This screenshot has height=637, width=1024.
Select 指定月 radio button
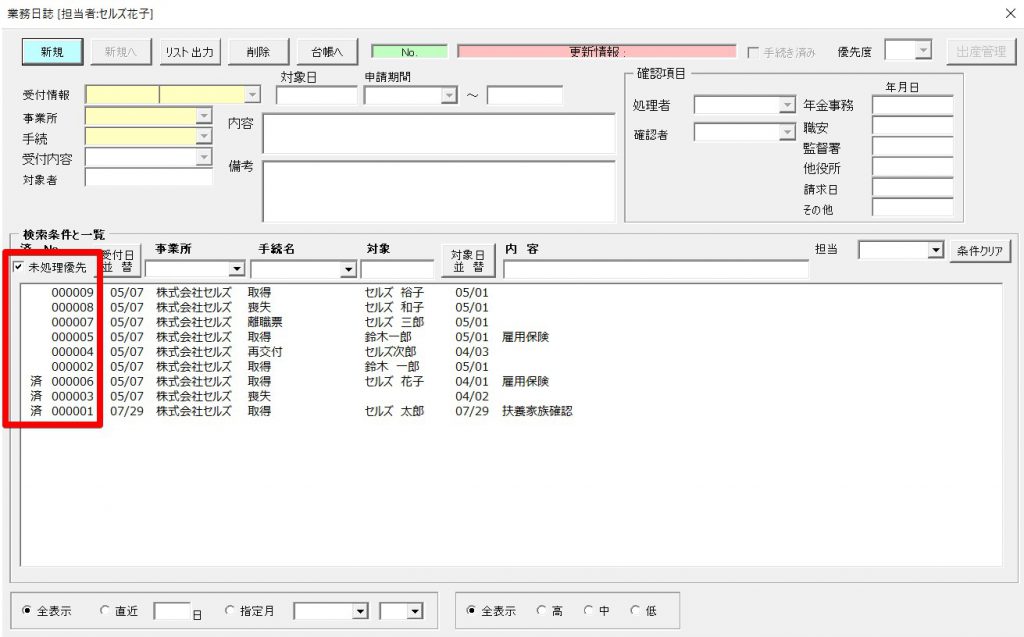(229, 610)
